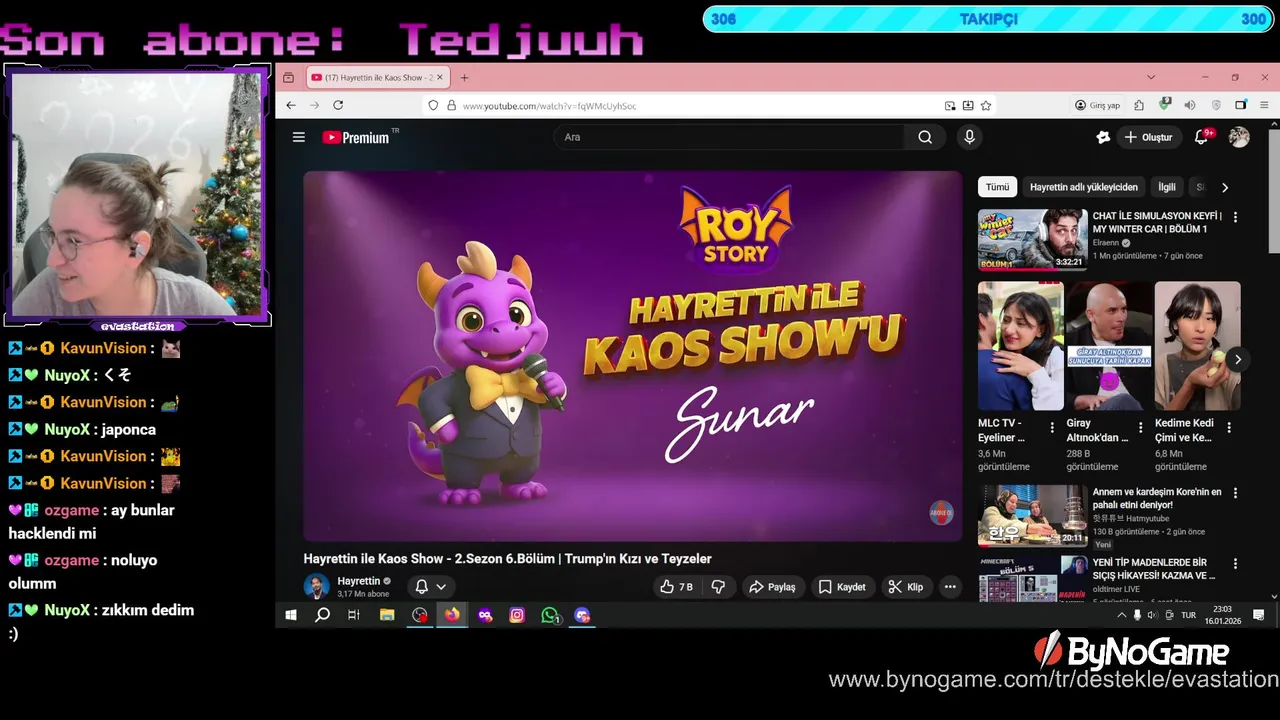Open Annem ve kardeşim Kore'nin video title
The image size is (1280, 720).
click(1157, 498)
